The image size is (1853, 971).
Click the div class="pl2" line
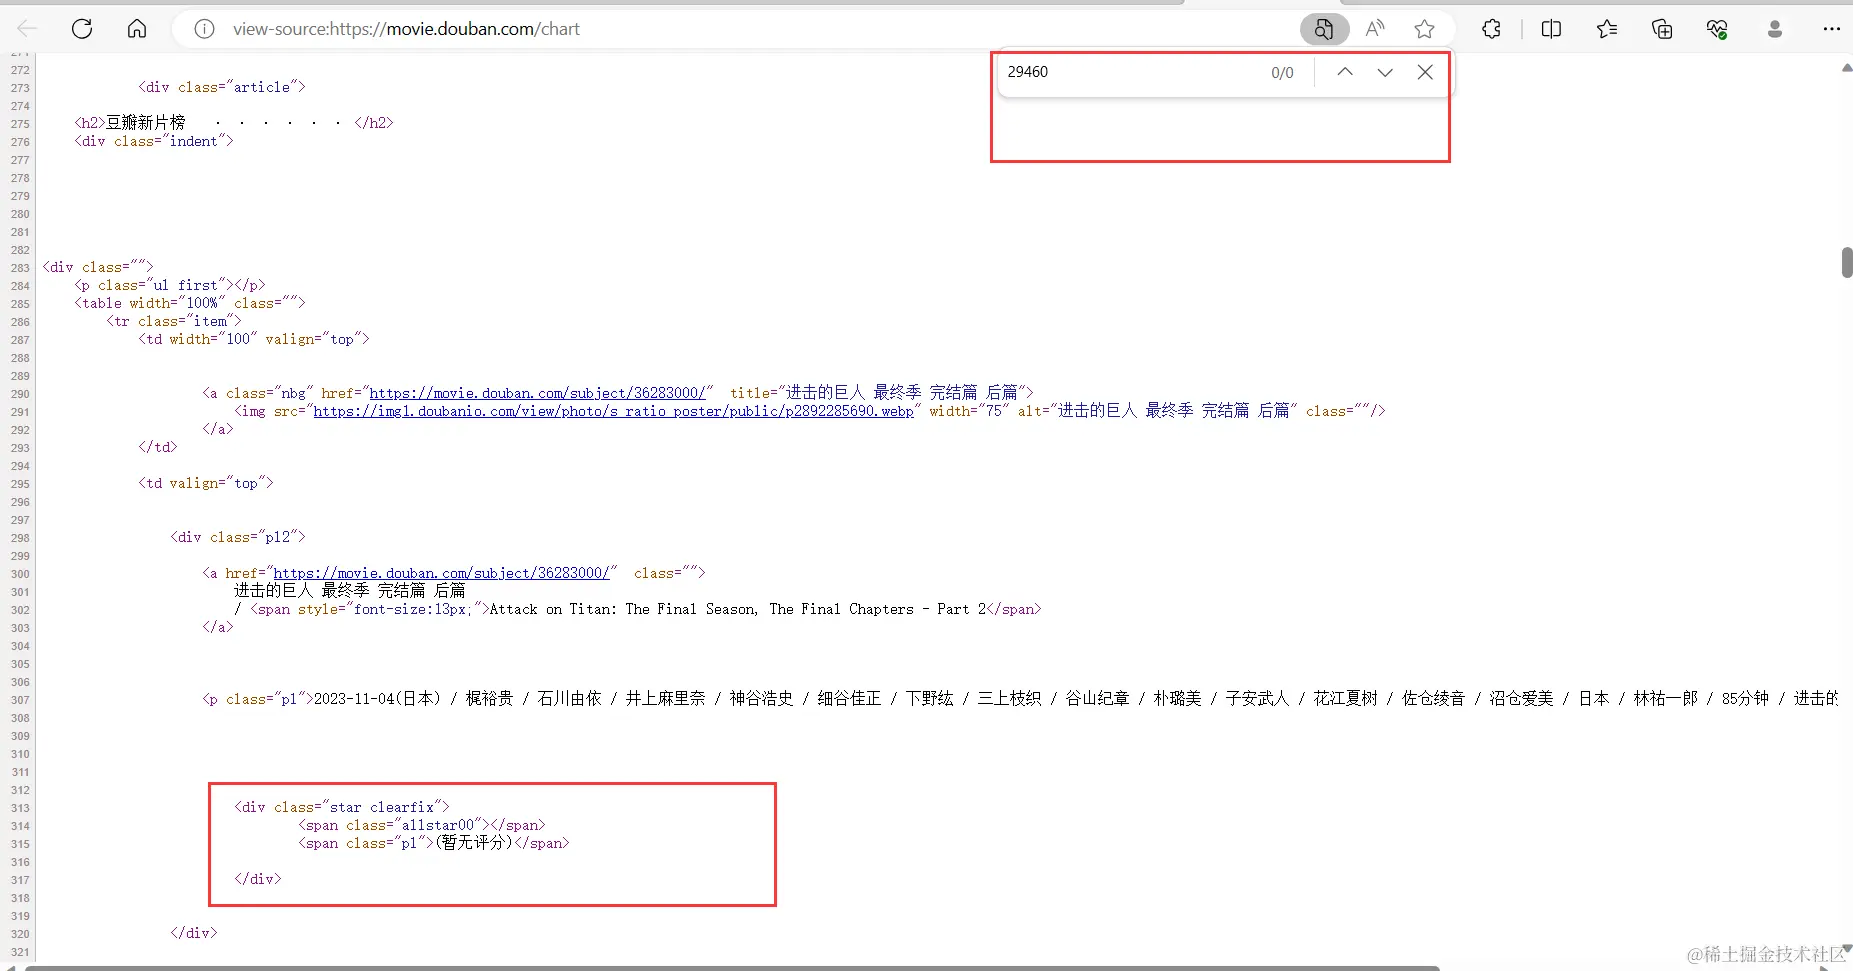(238, 537)
